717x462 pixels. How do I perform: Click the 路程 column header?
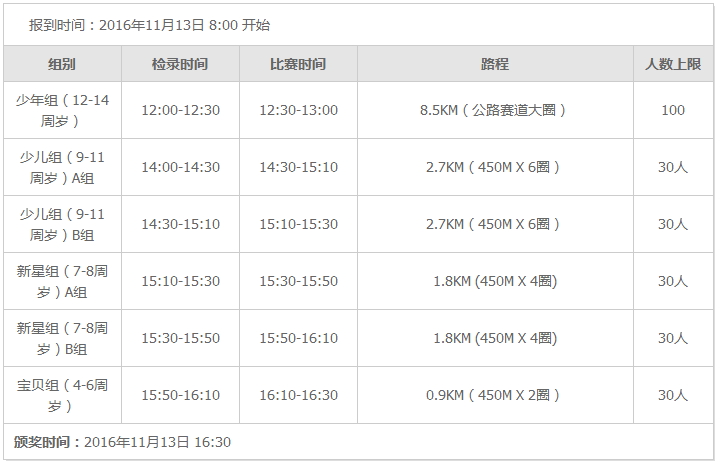[495, 64]
